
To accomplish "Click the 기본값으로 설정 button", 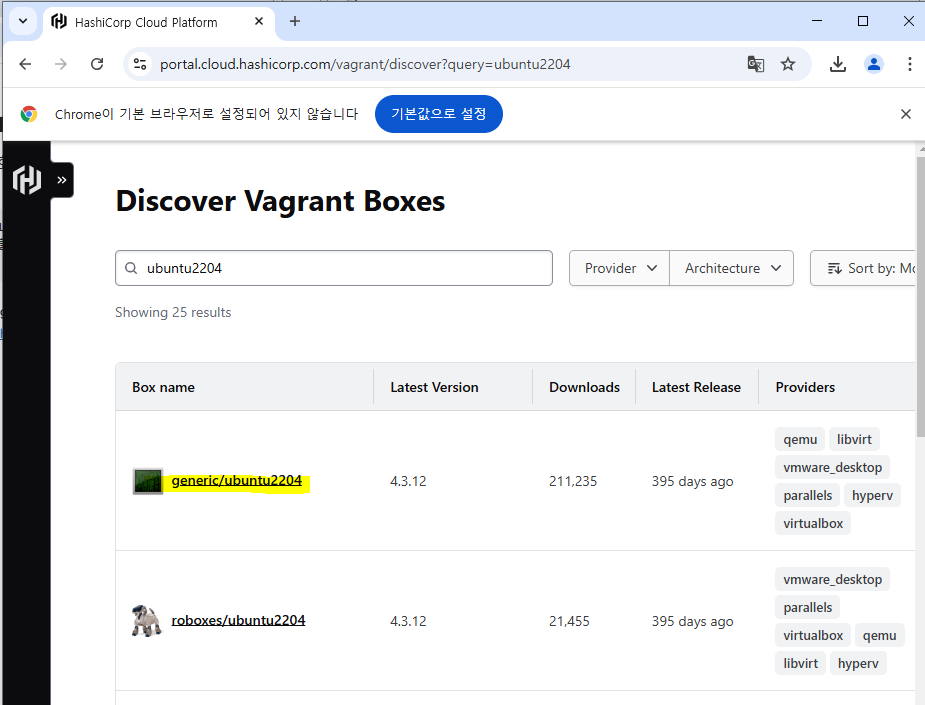I will coord(438,113).
